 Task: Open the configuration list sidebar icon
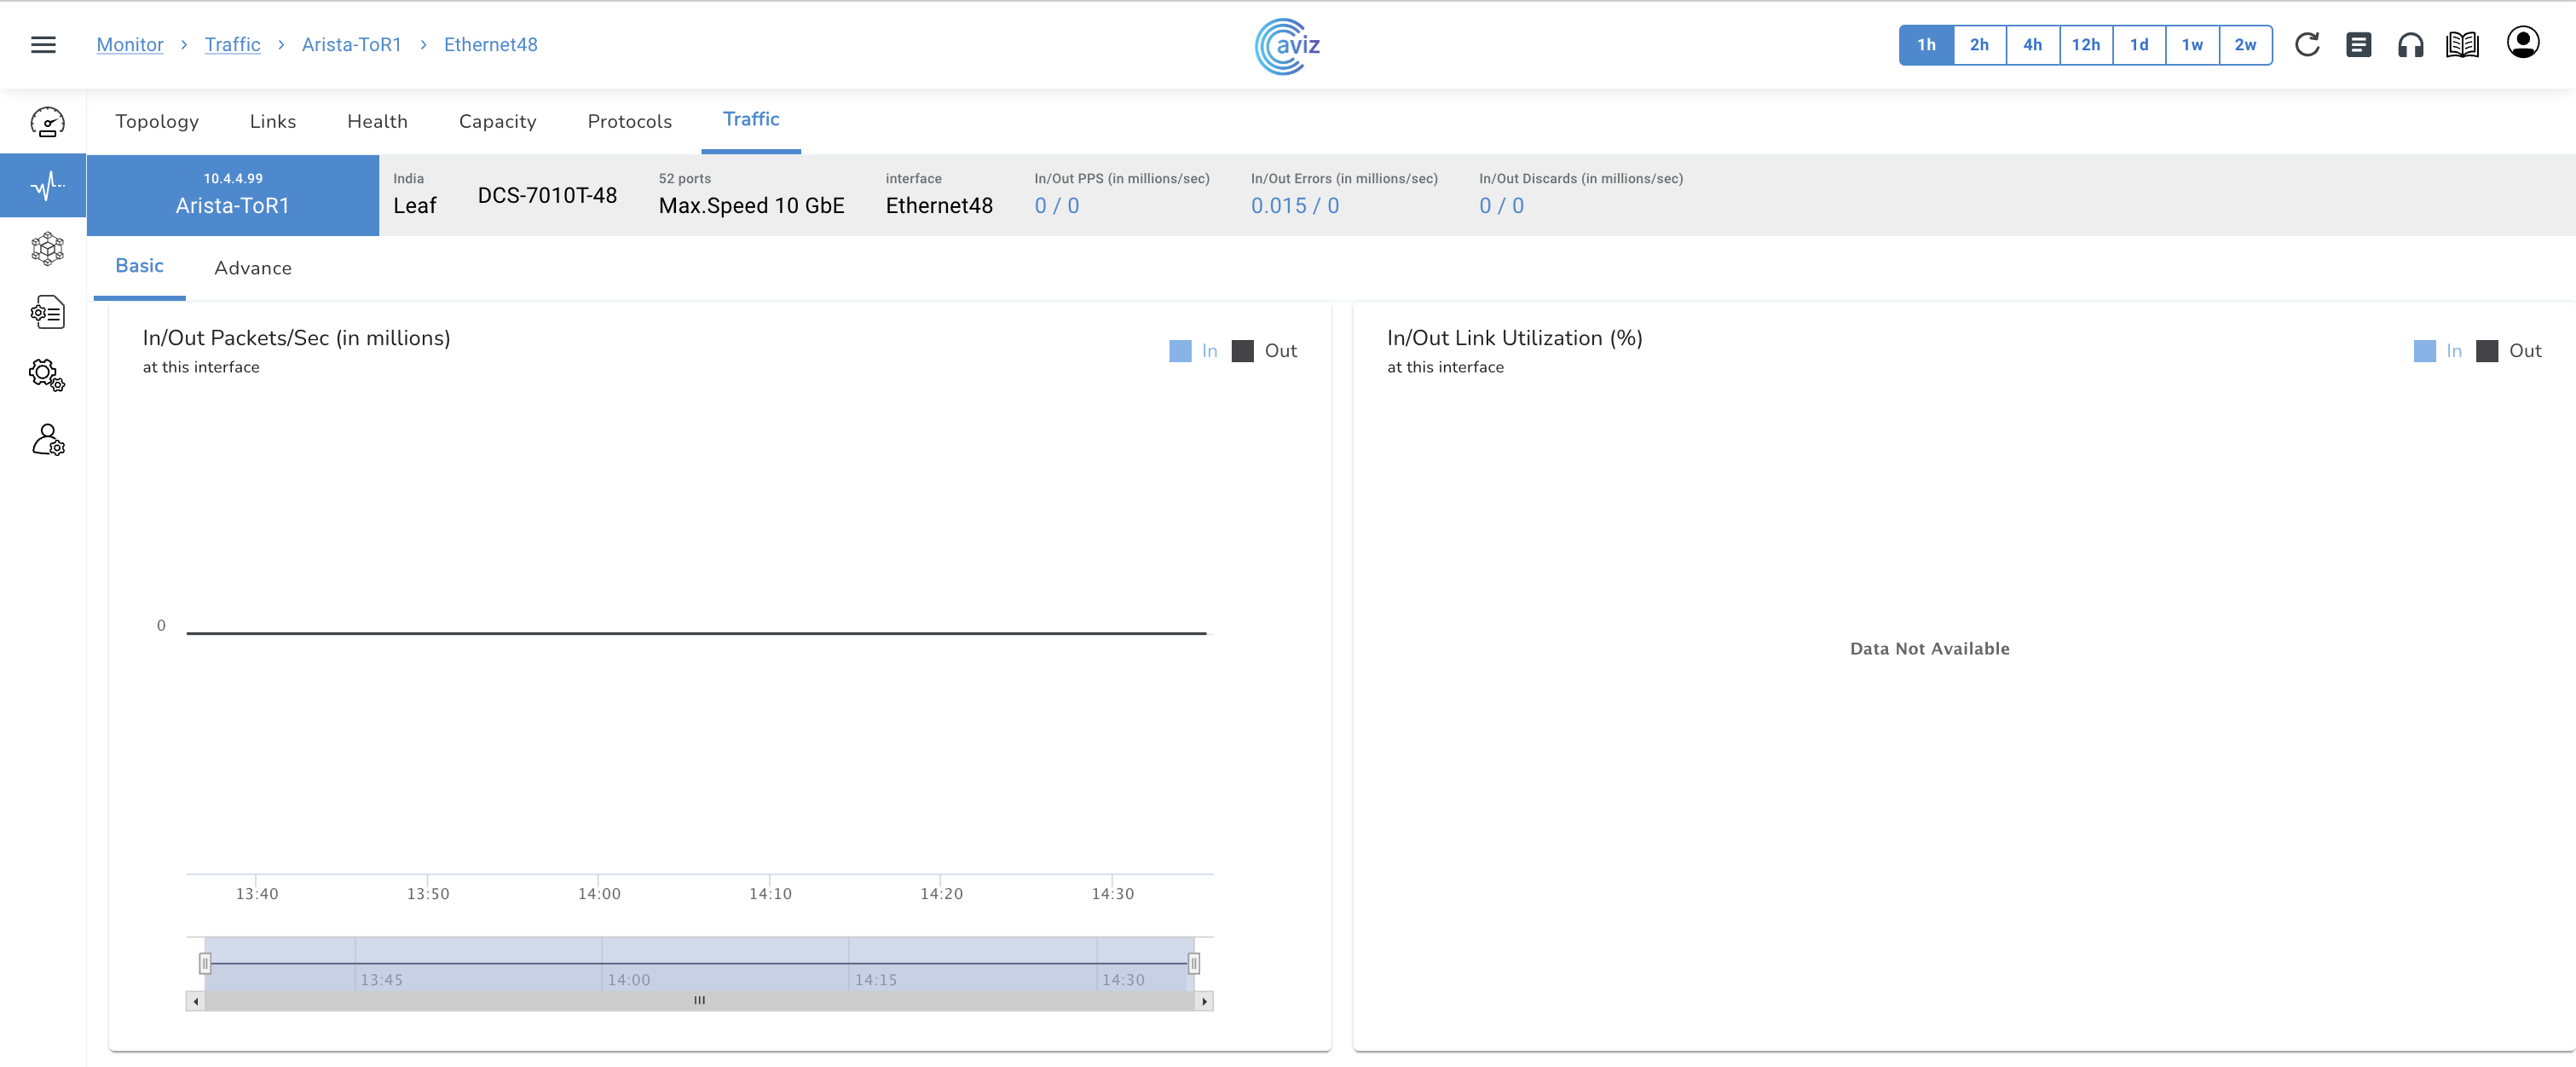tap(47, 312)
